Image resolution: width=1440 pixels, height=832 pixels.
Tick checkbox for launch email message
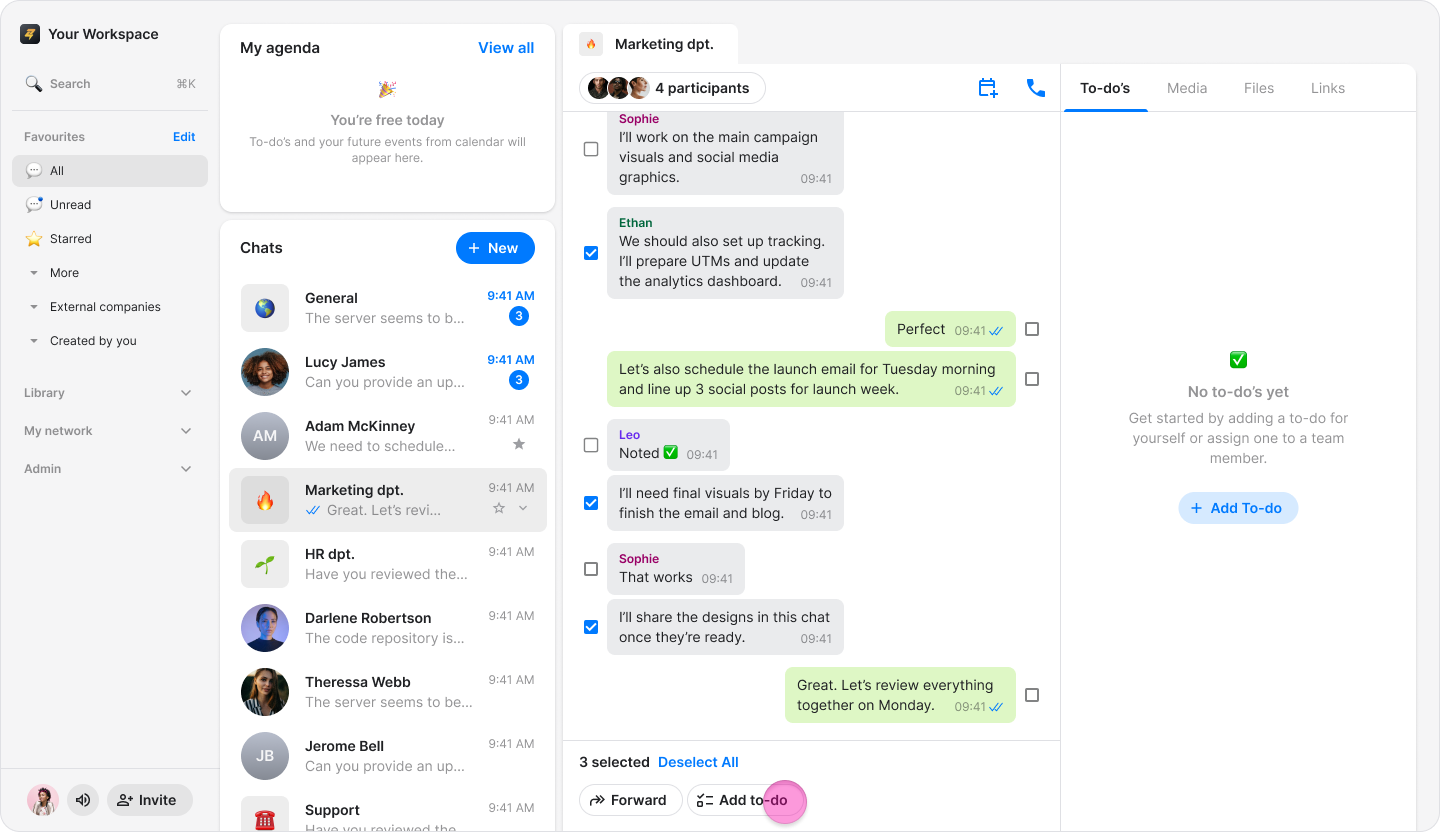1032,379
